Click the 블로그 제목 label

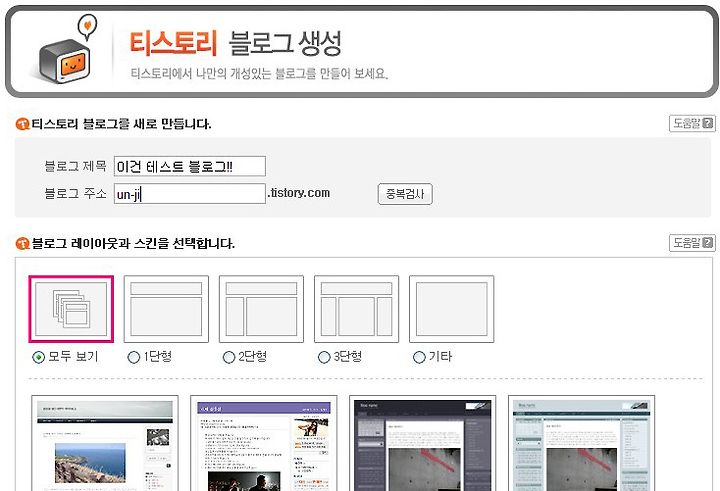click(x=75, y=166)
